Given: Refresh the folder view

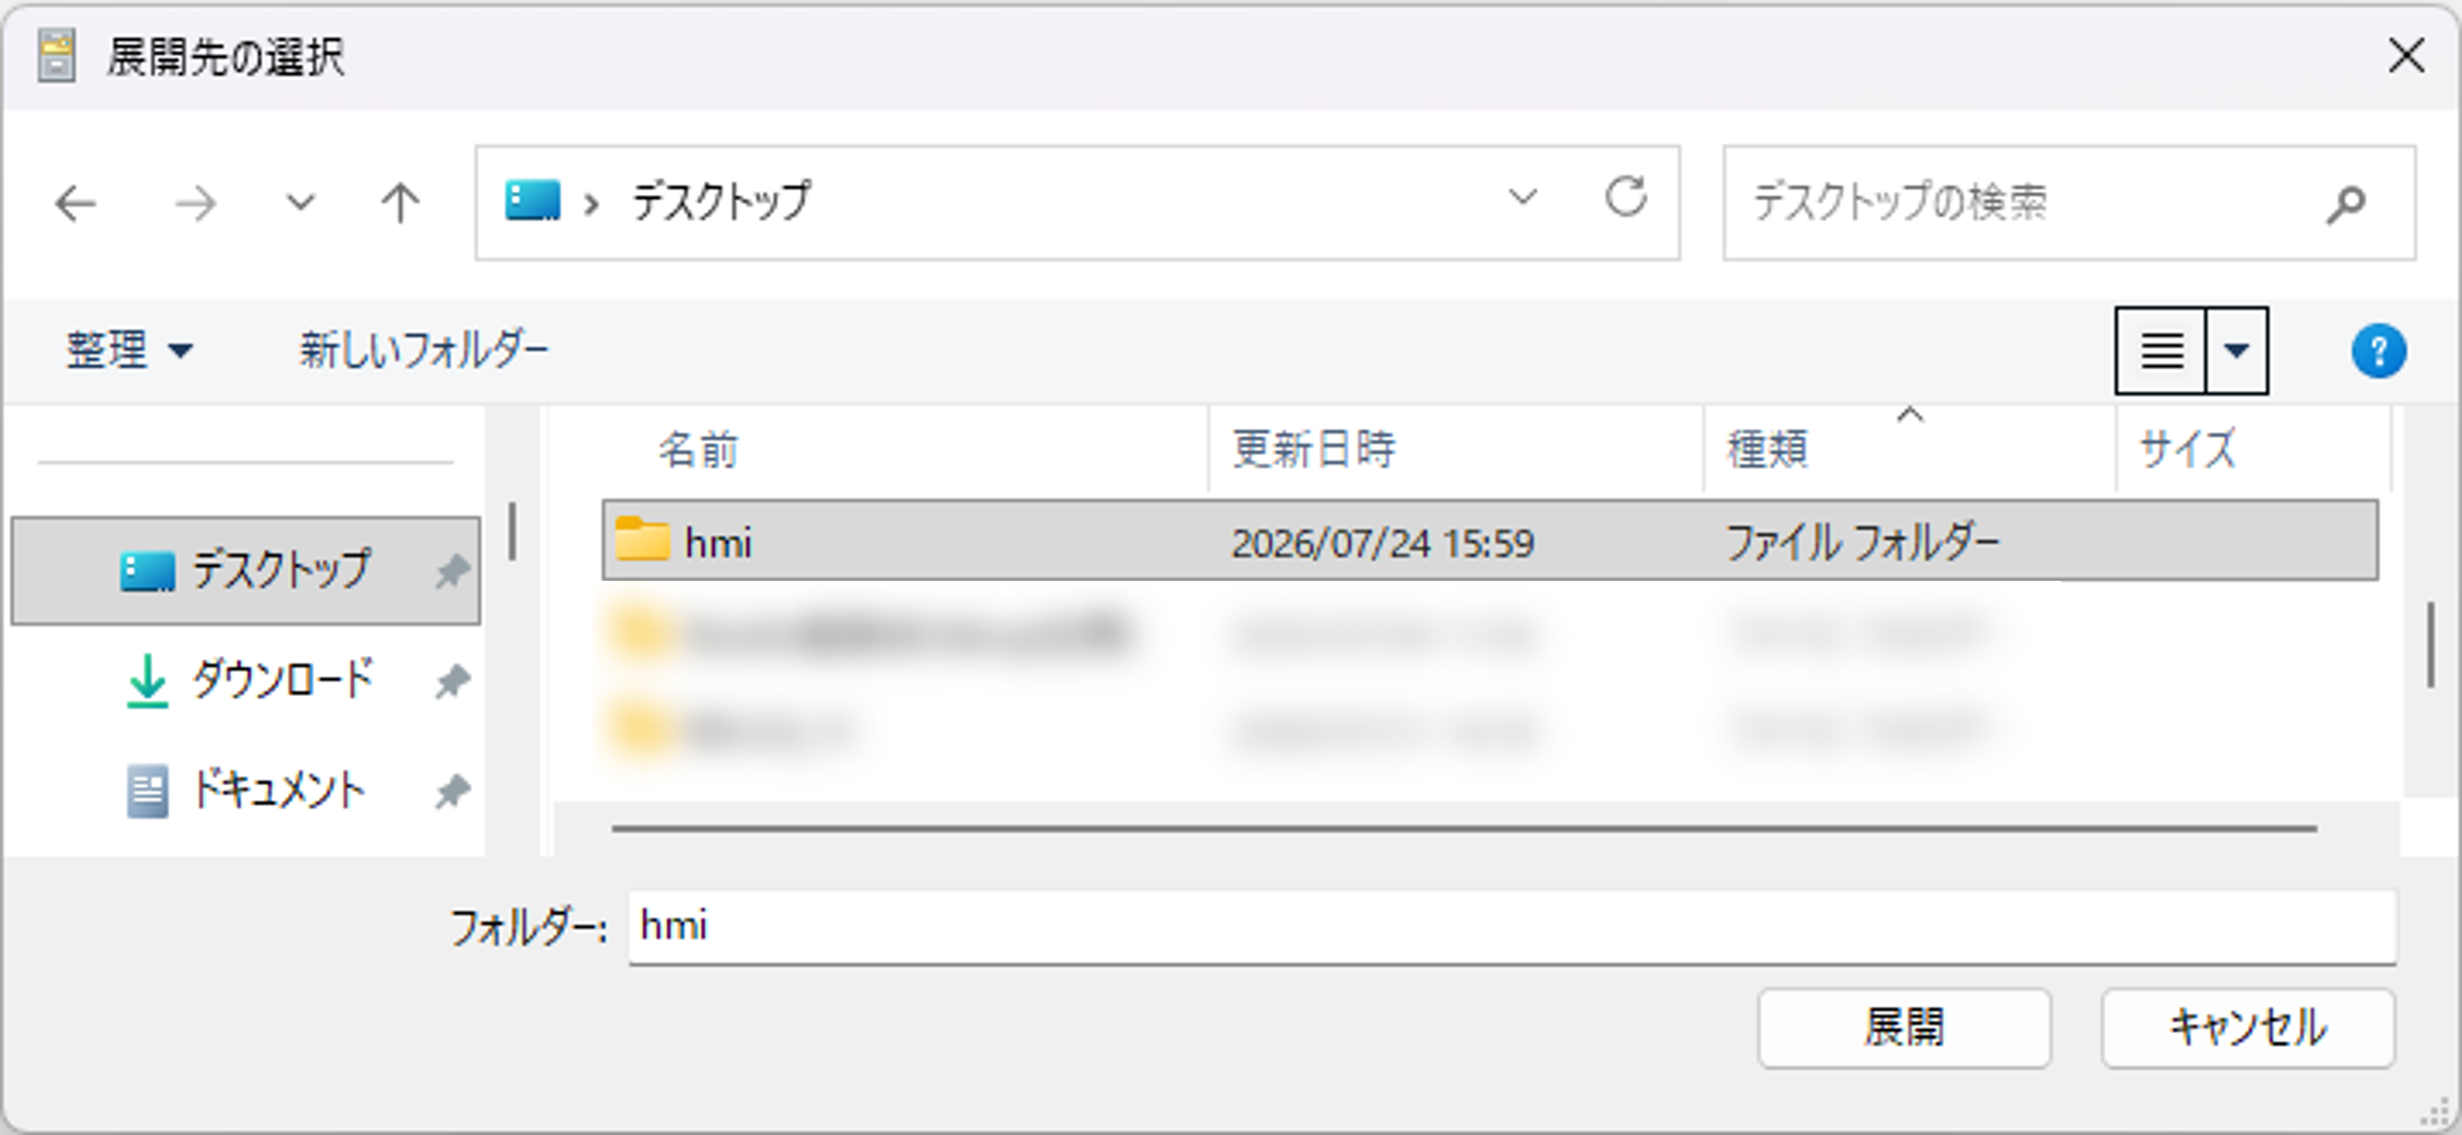Looking at the screenshot, I should 1626,197.
